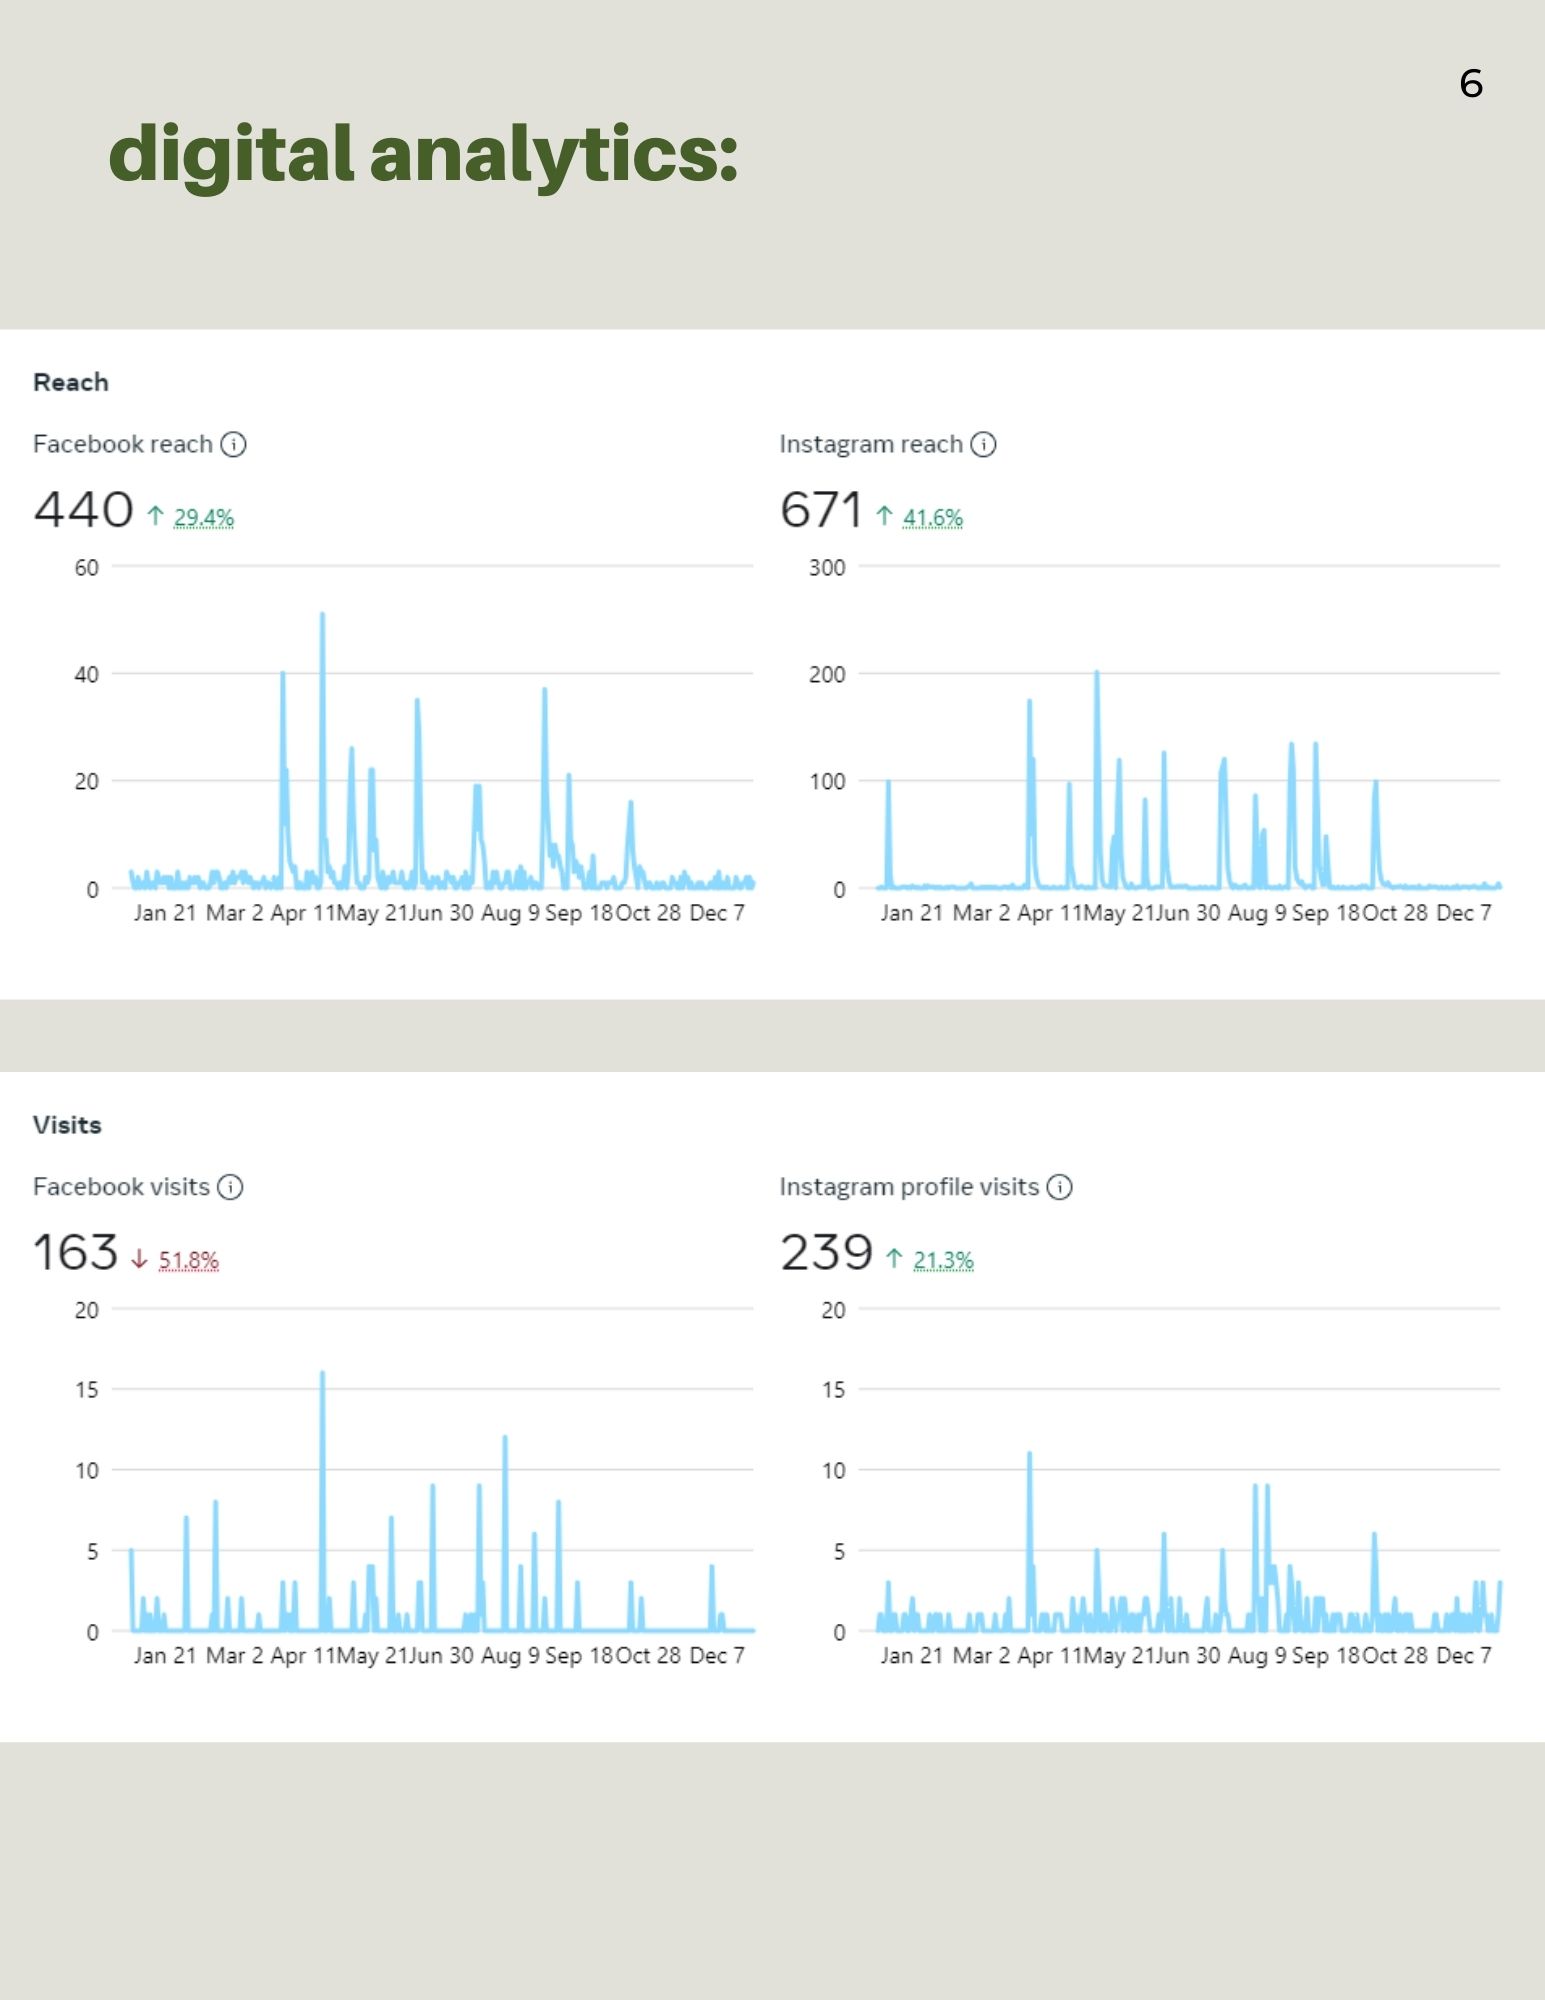1545x2000 pixels.
Task: Click the Visits section heading
Action: pos(67,1125)
